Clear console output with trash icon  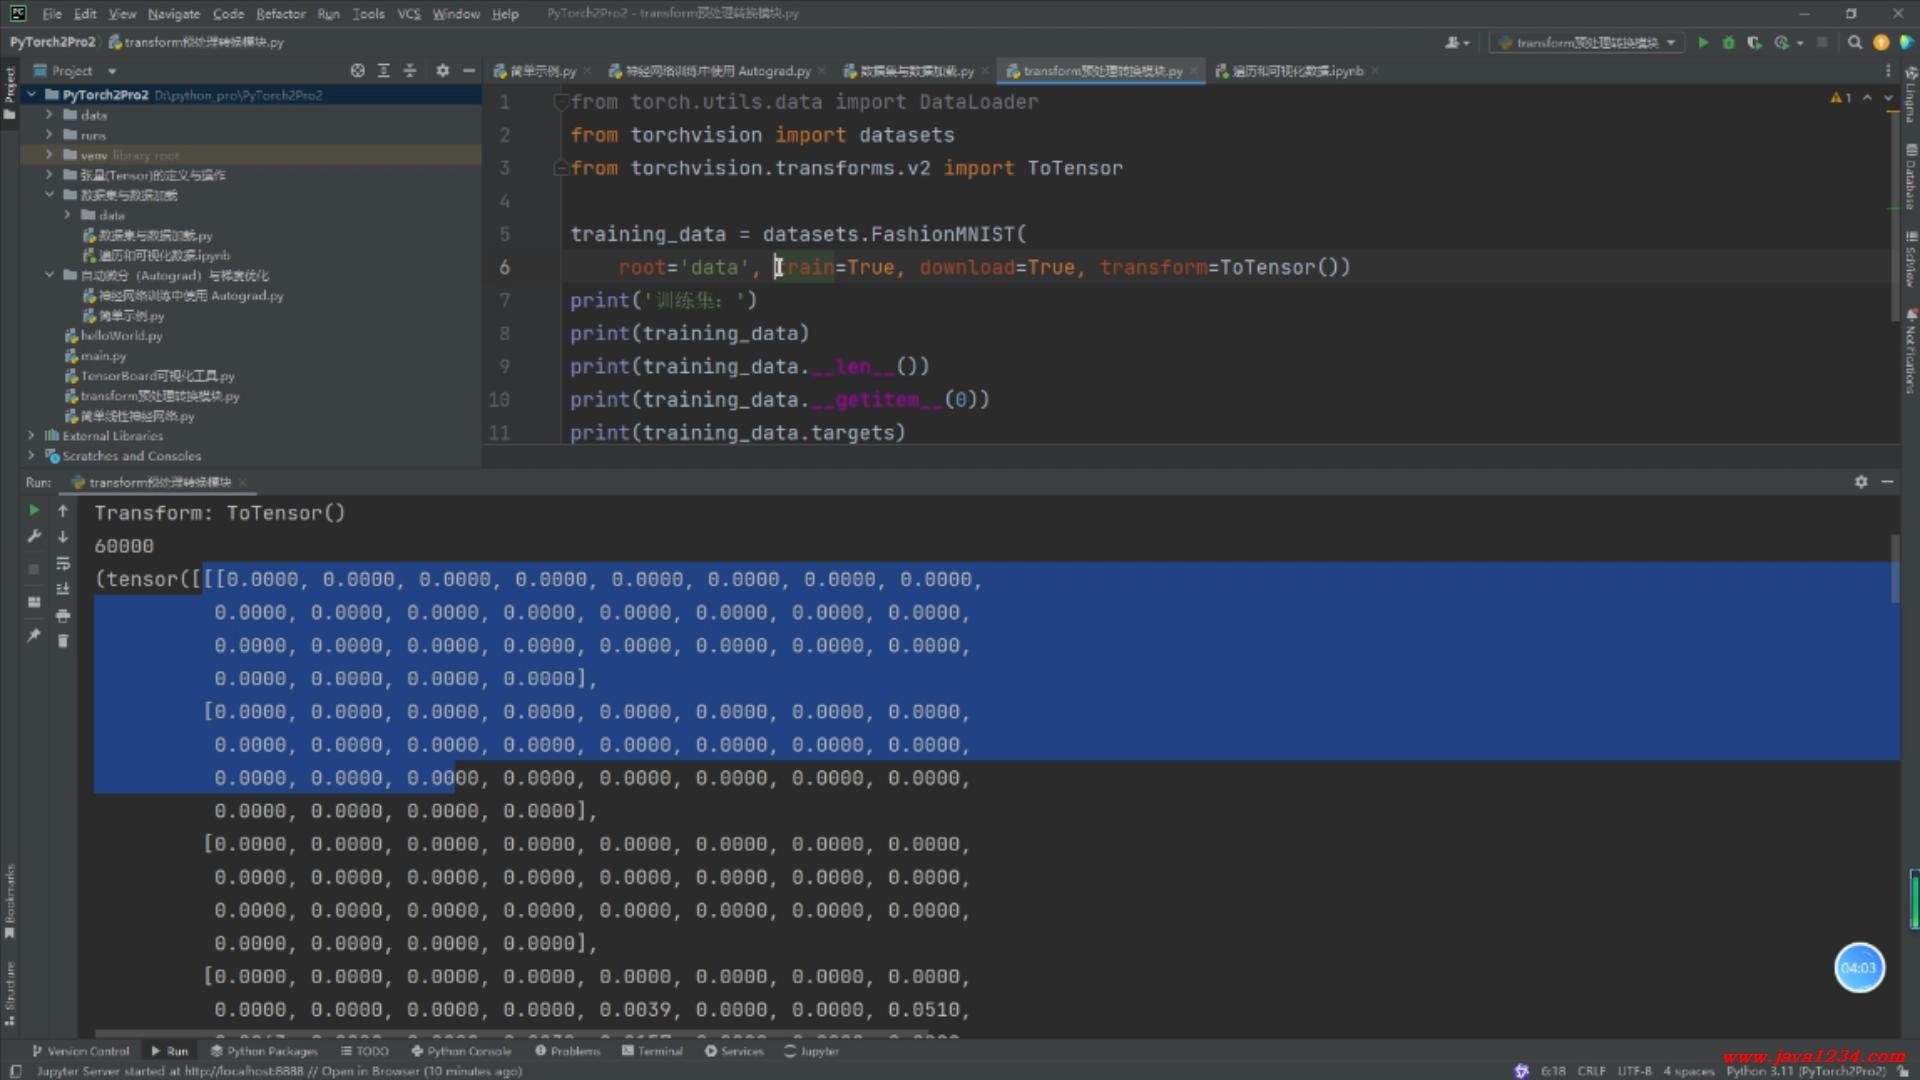63,641
